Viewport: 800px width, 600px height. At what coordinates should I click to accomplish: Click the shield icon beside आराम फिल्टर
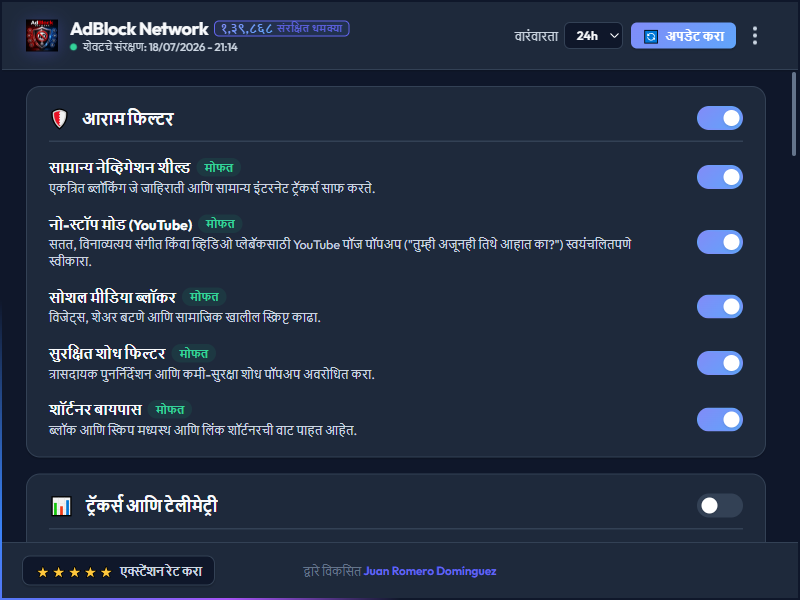point(60,119)
